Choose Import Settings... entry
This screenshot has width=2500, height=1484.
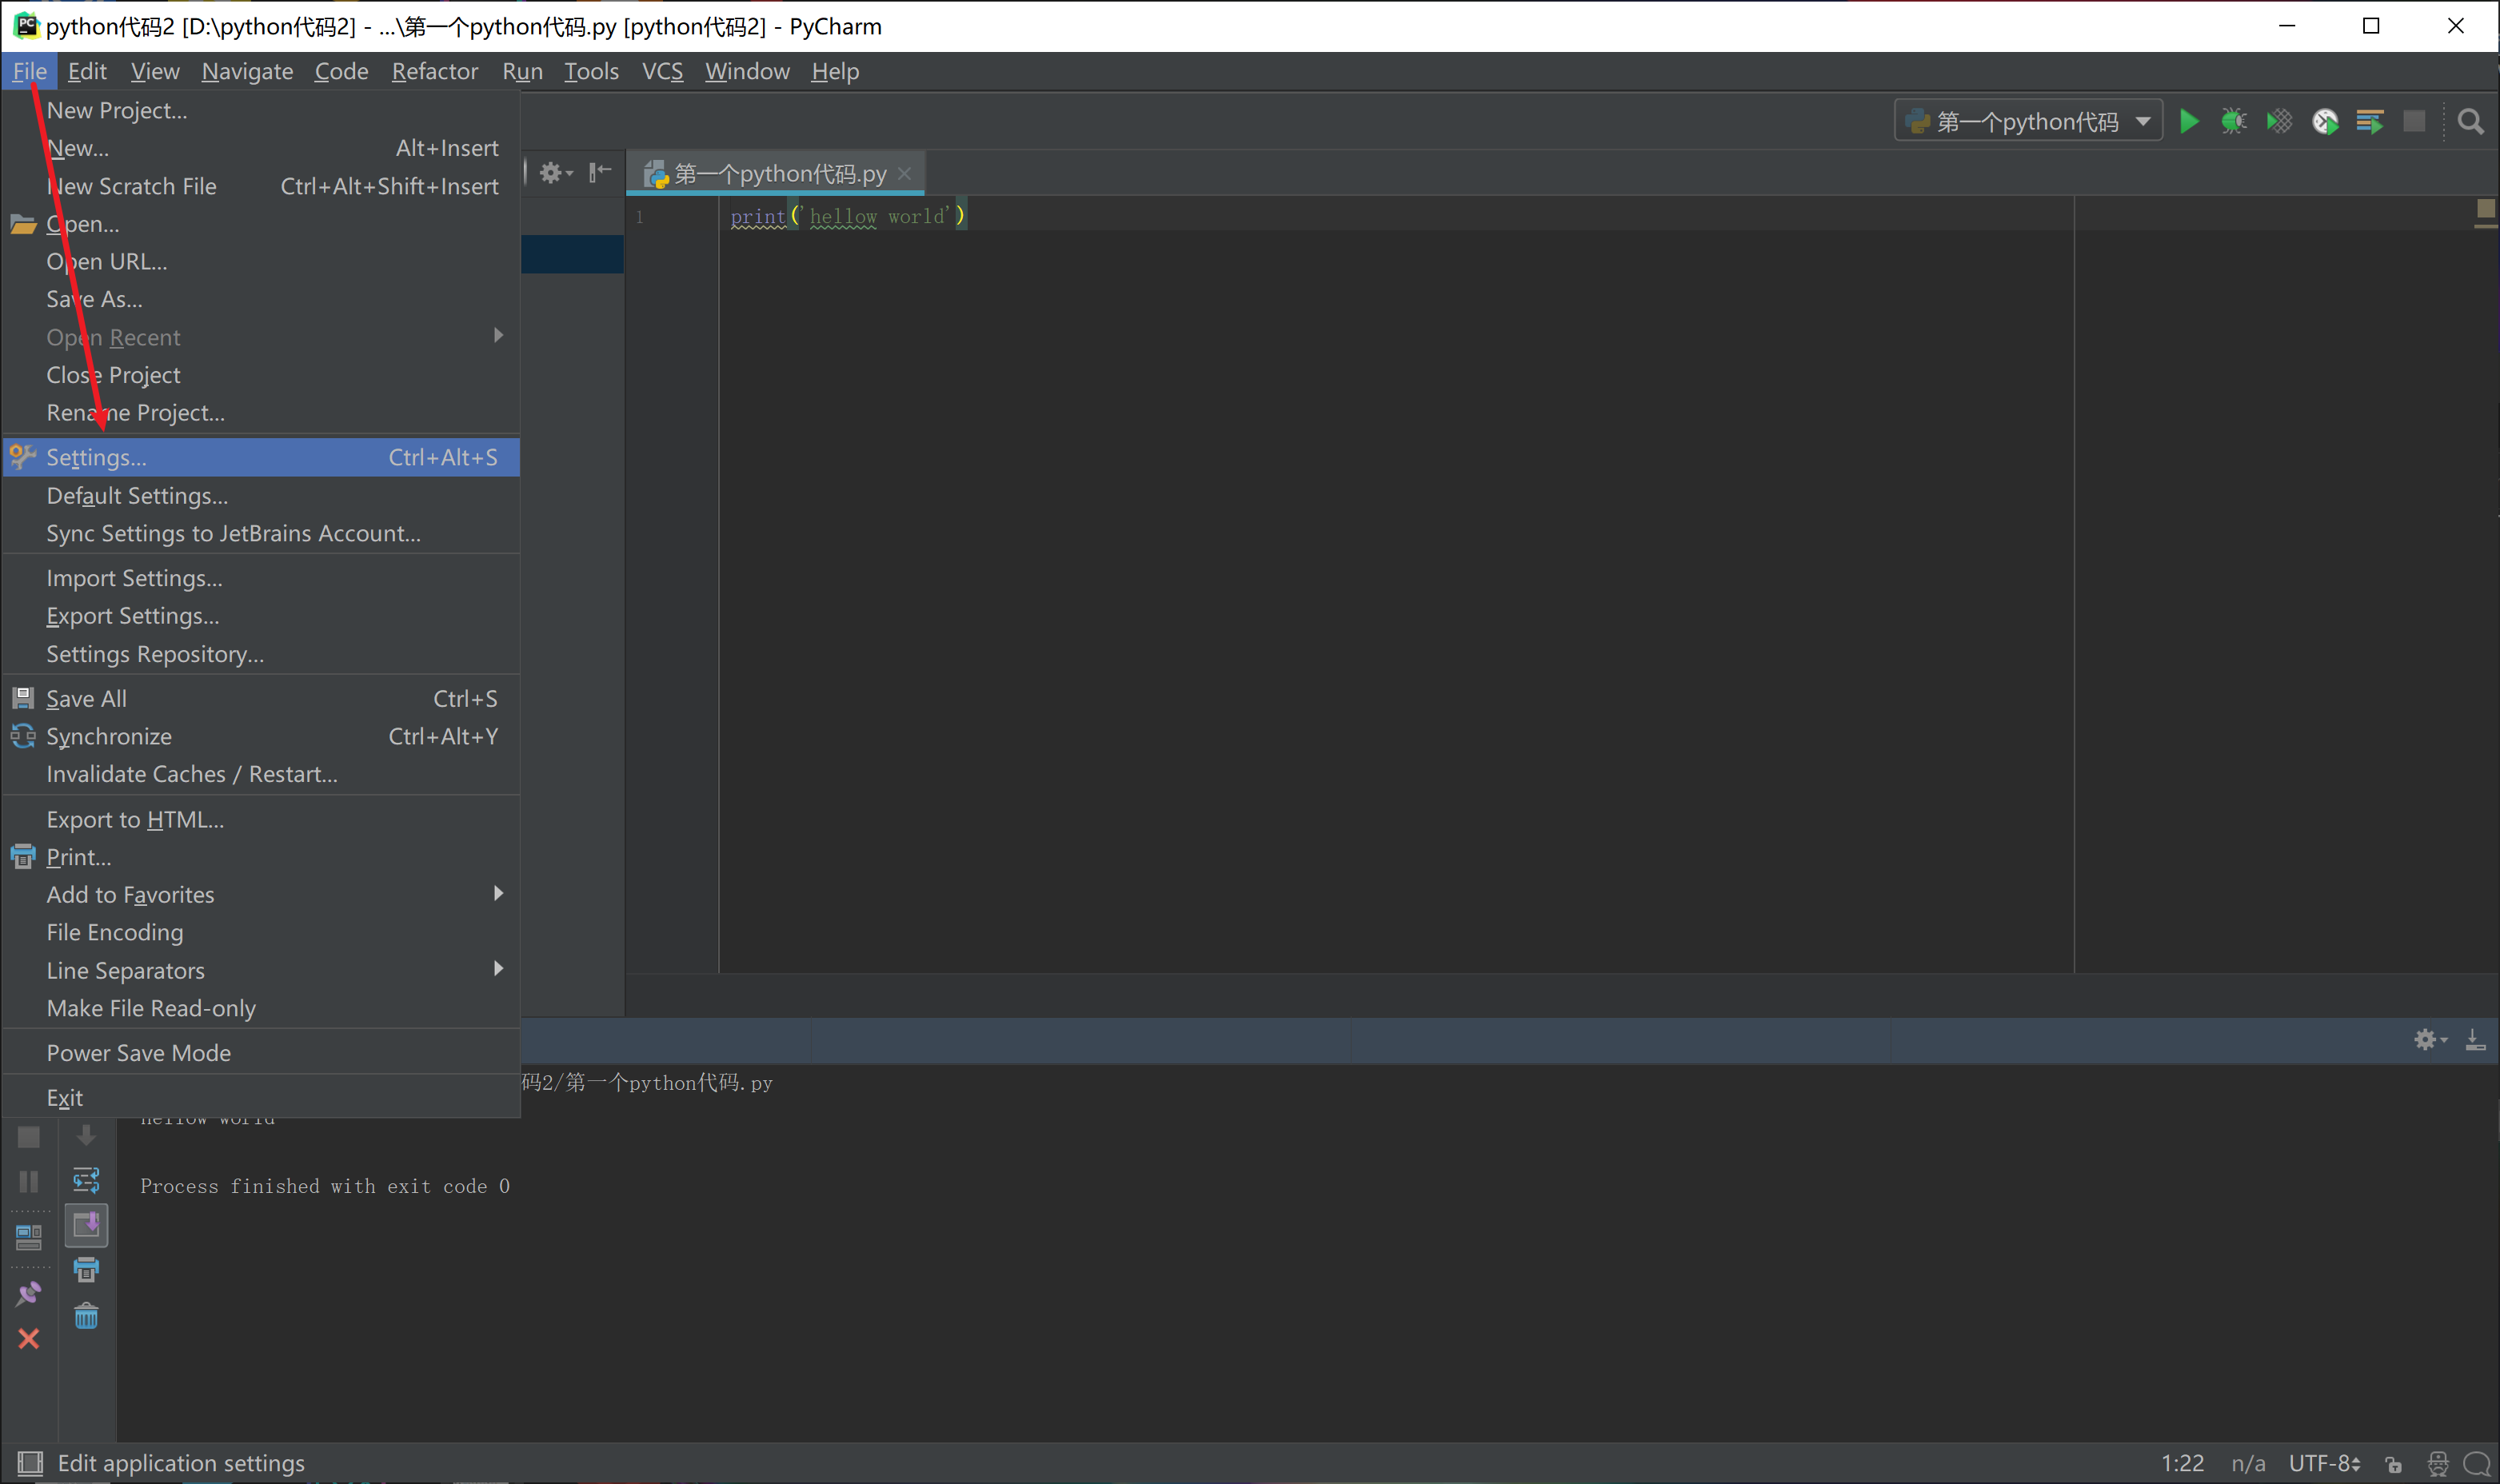click(x=262, y=578)
